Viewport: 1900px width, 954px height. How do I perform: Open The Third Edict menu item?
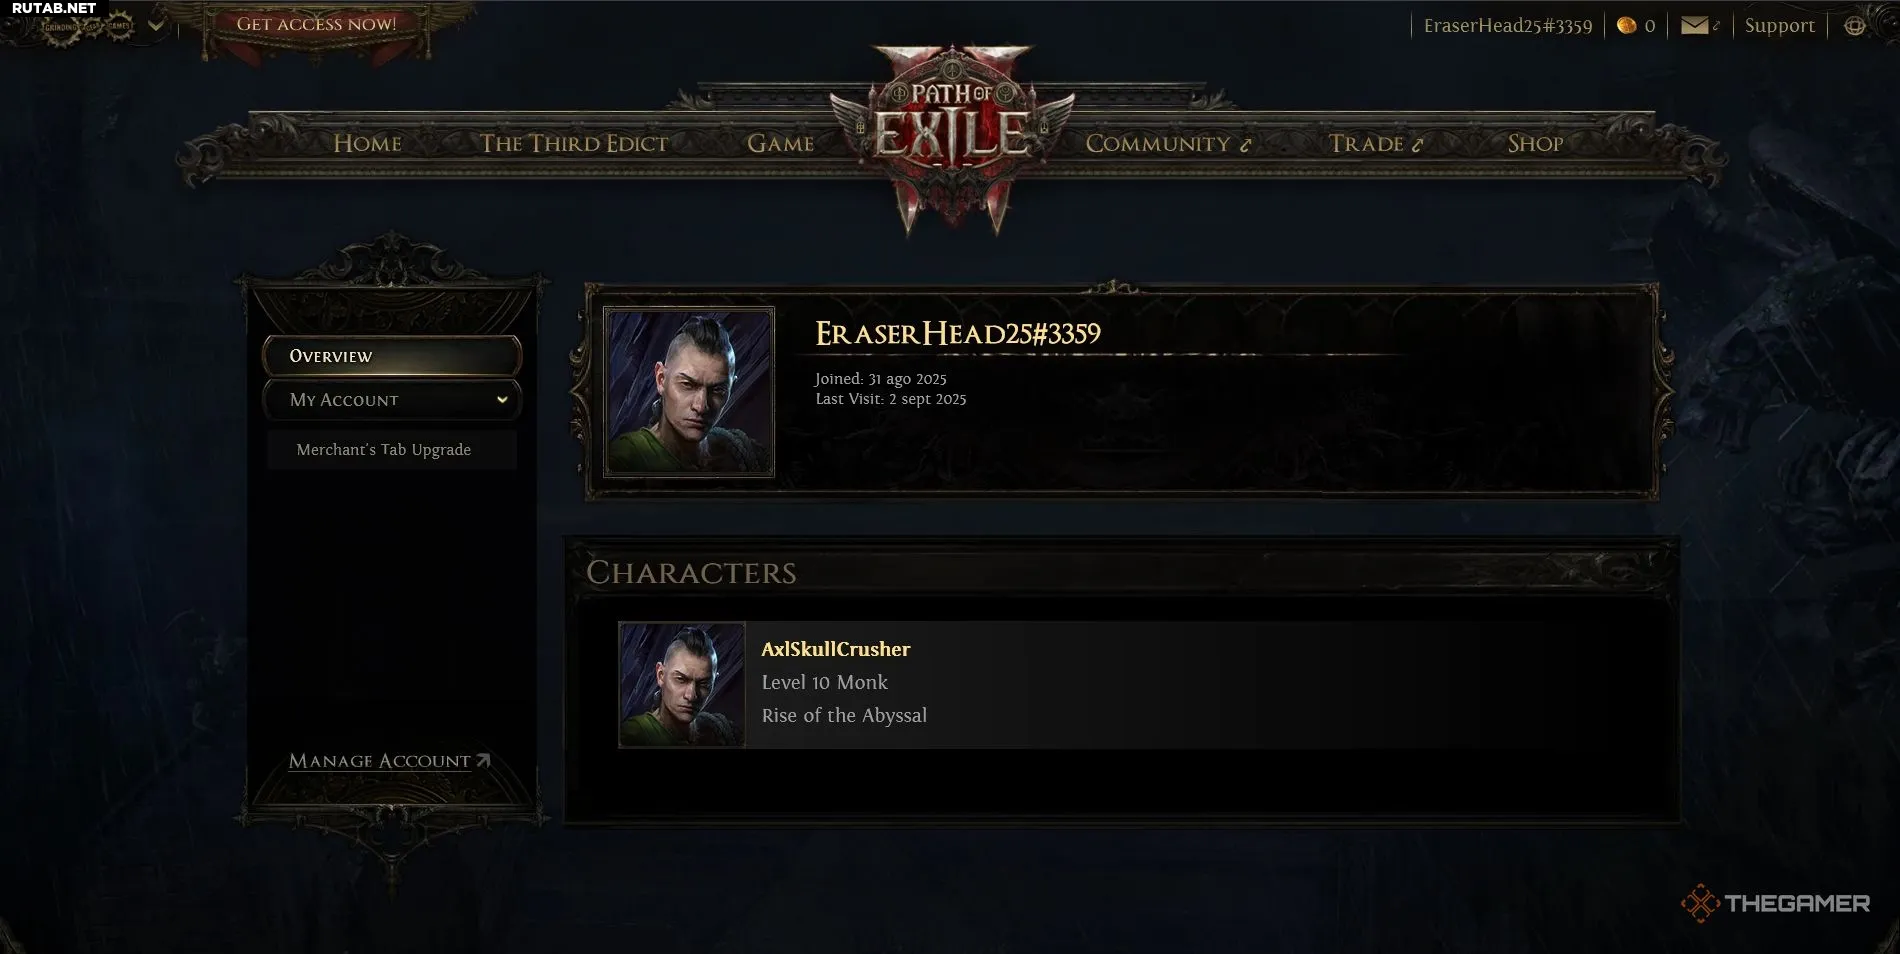[574, 144]
